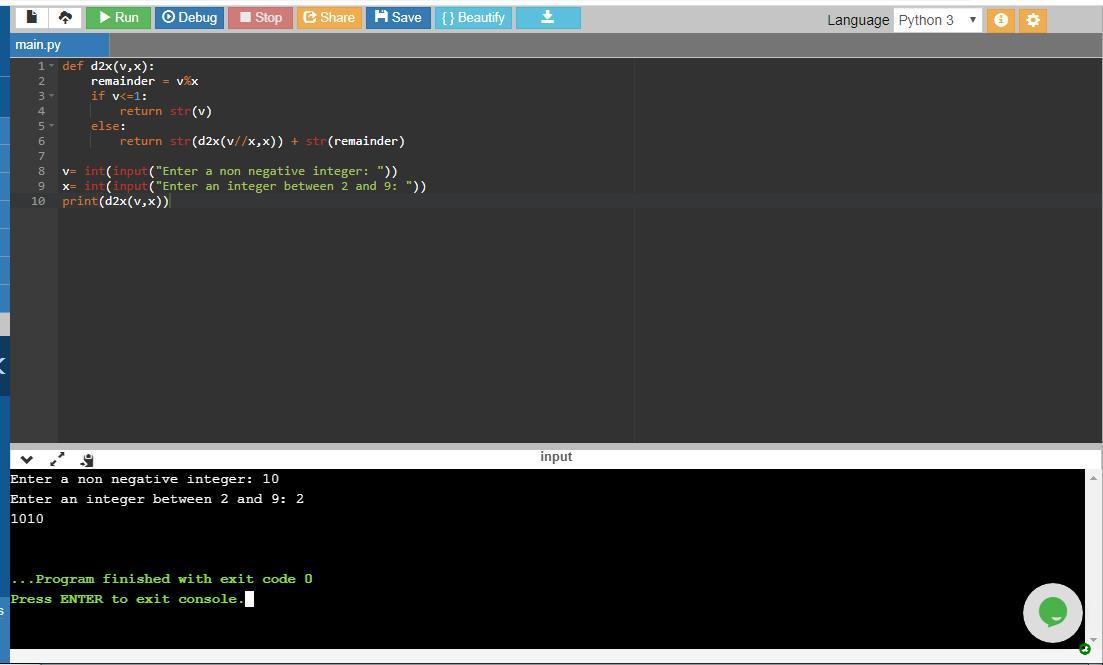Switch to the main.py tab

pos(38,45)
